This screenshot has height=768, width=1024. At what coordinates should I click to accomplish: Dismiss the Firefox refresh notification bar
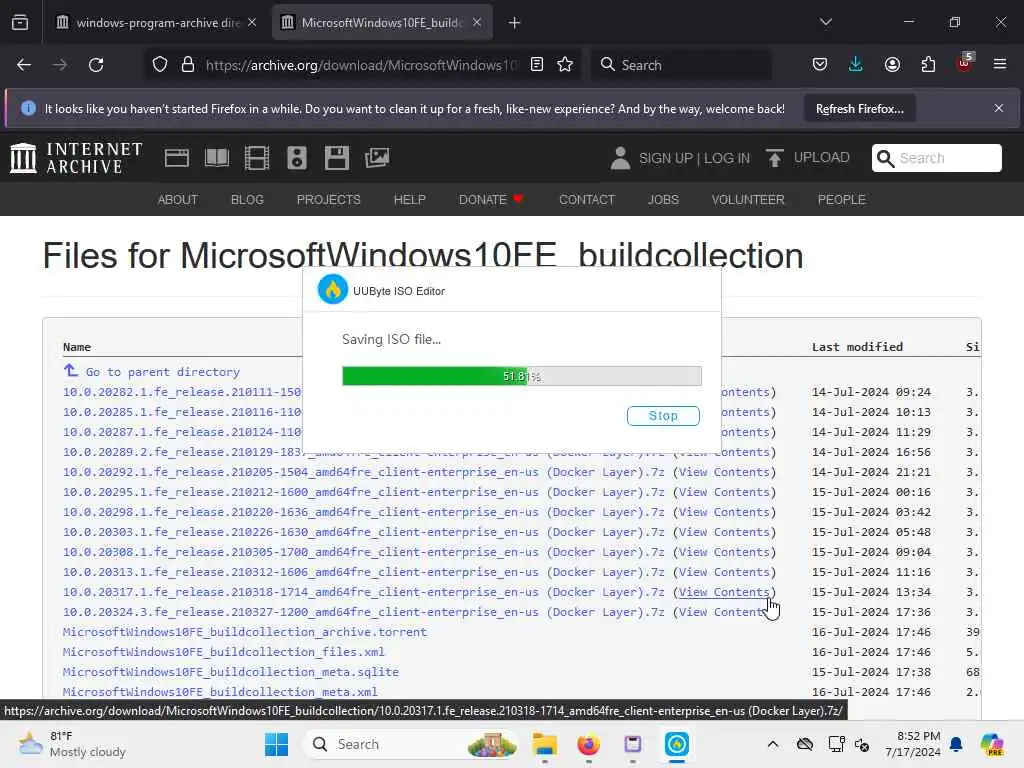coord(999,108)
